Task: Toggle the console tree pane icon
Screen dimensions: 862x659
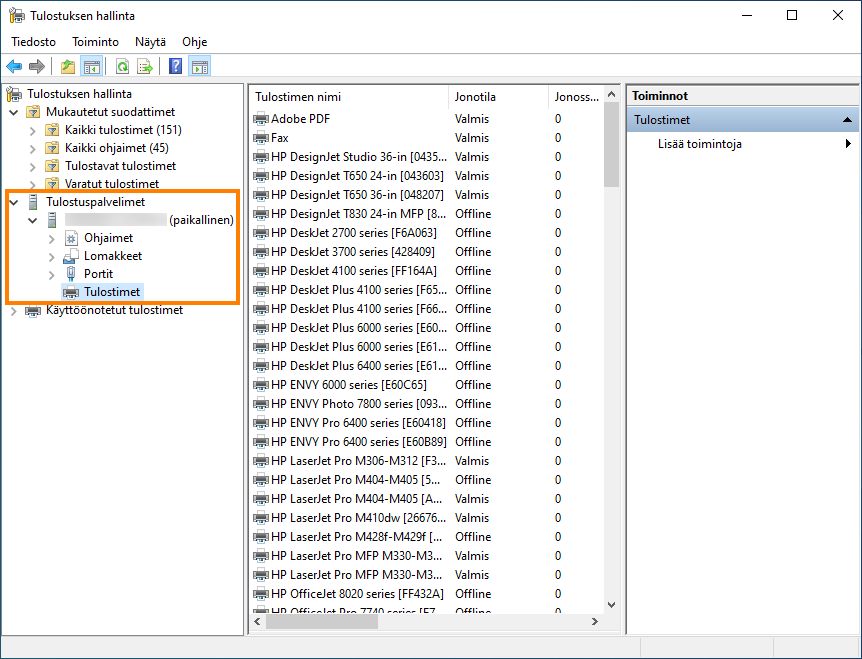Action: 91,67
